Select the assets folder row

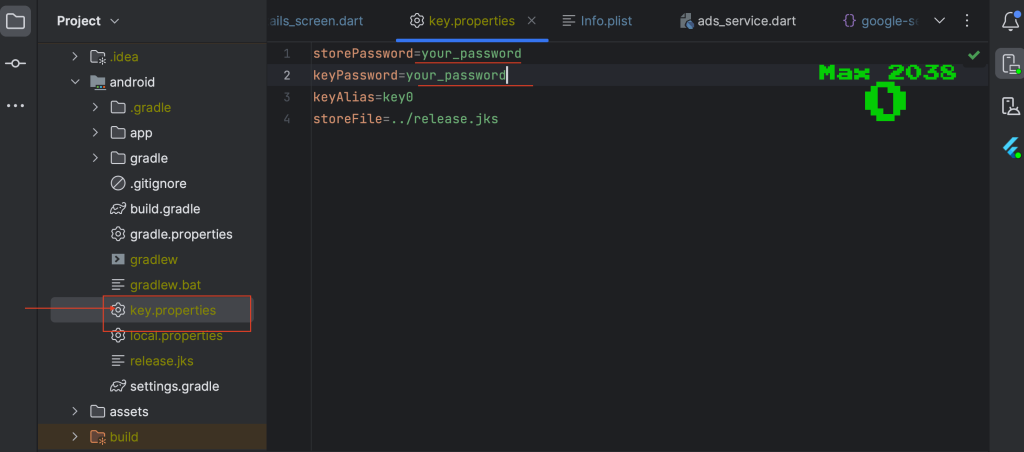(152, 412)
